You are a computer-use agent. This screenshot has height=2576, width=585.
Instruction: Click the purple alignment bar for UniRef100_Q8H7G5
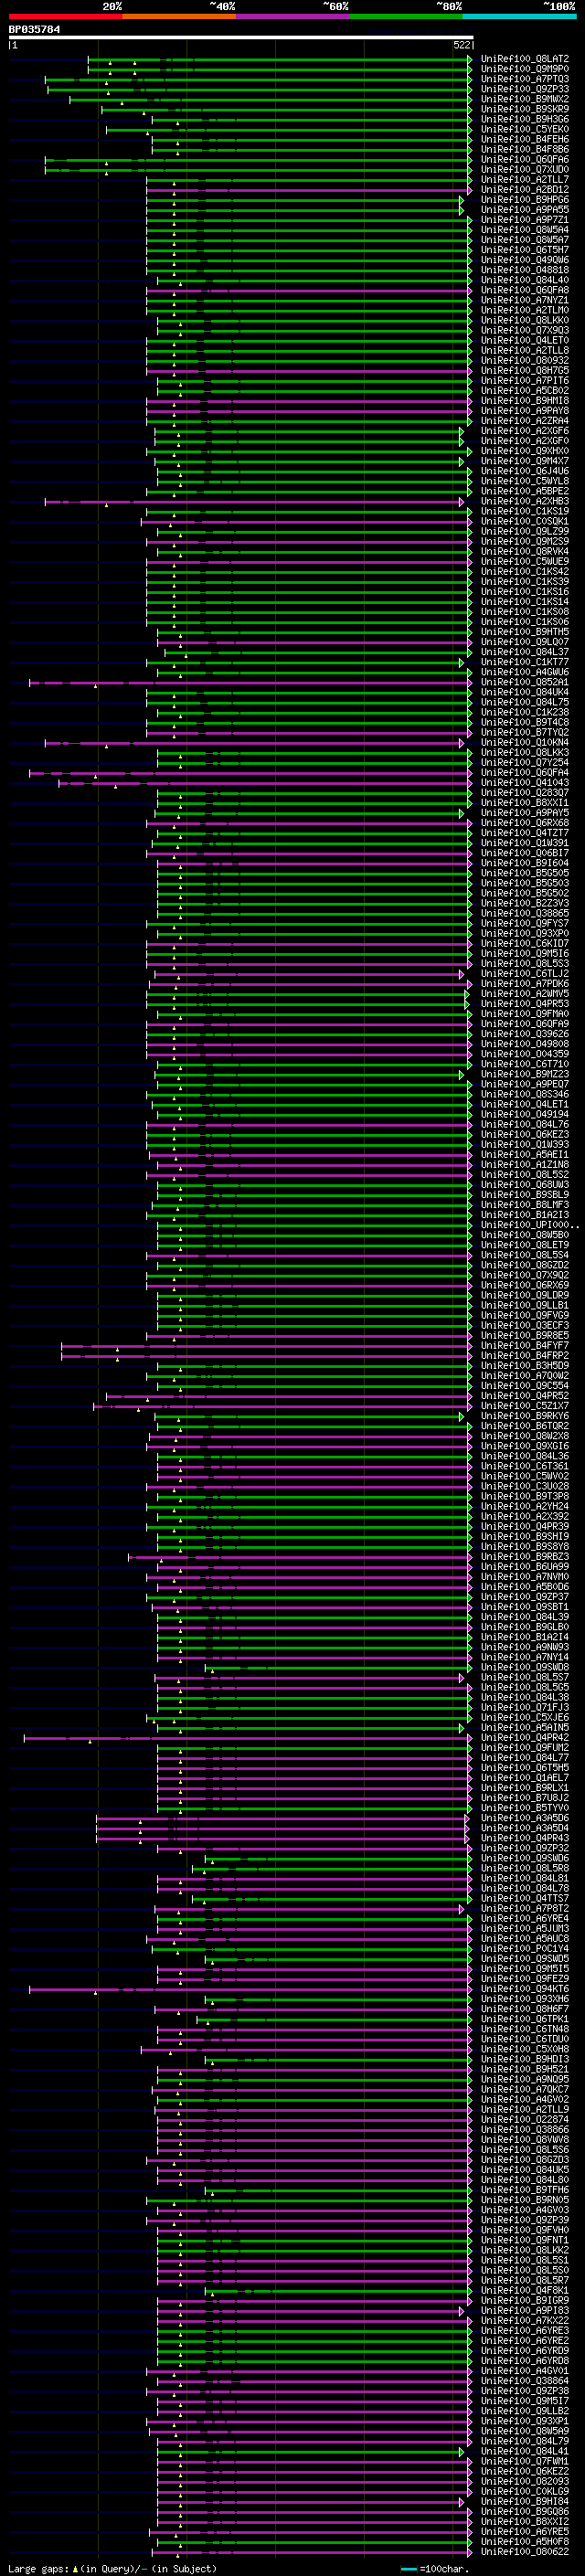tap(309, 371)
